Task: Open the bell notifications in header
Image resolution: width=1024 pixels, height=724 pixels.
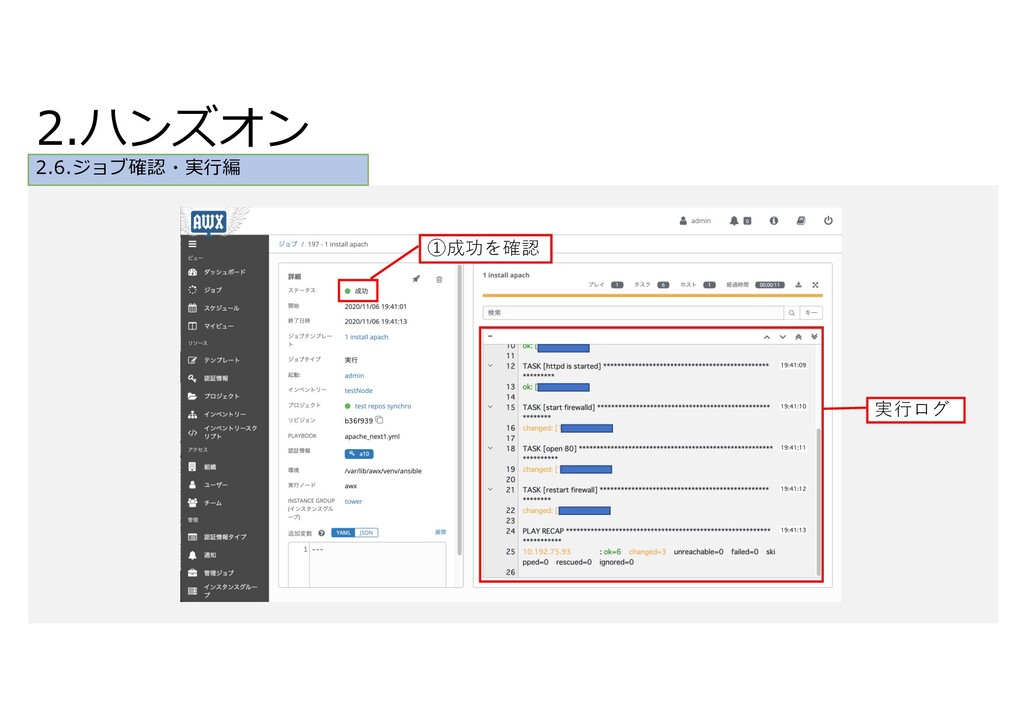Action: tap(740, 221)
